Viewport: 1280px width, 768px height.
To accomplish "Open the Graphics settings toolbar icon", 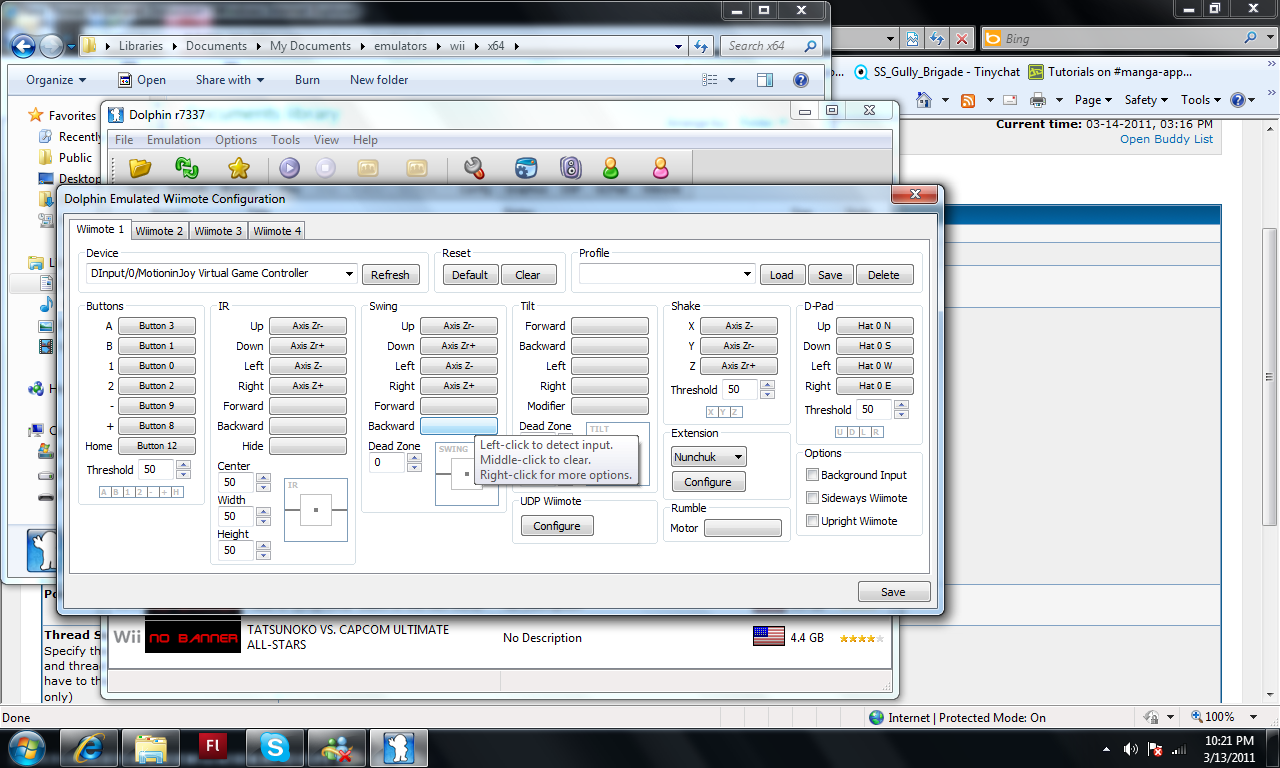I will (526, 167).
